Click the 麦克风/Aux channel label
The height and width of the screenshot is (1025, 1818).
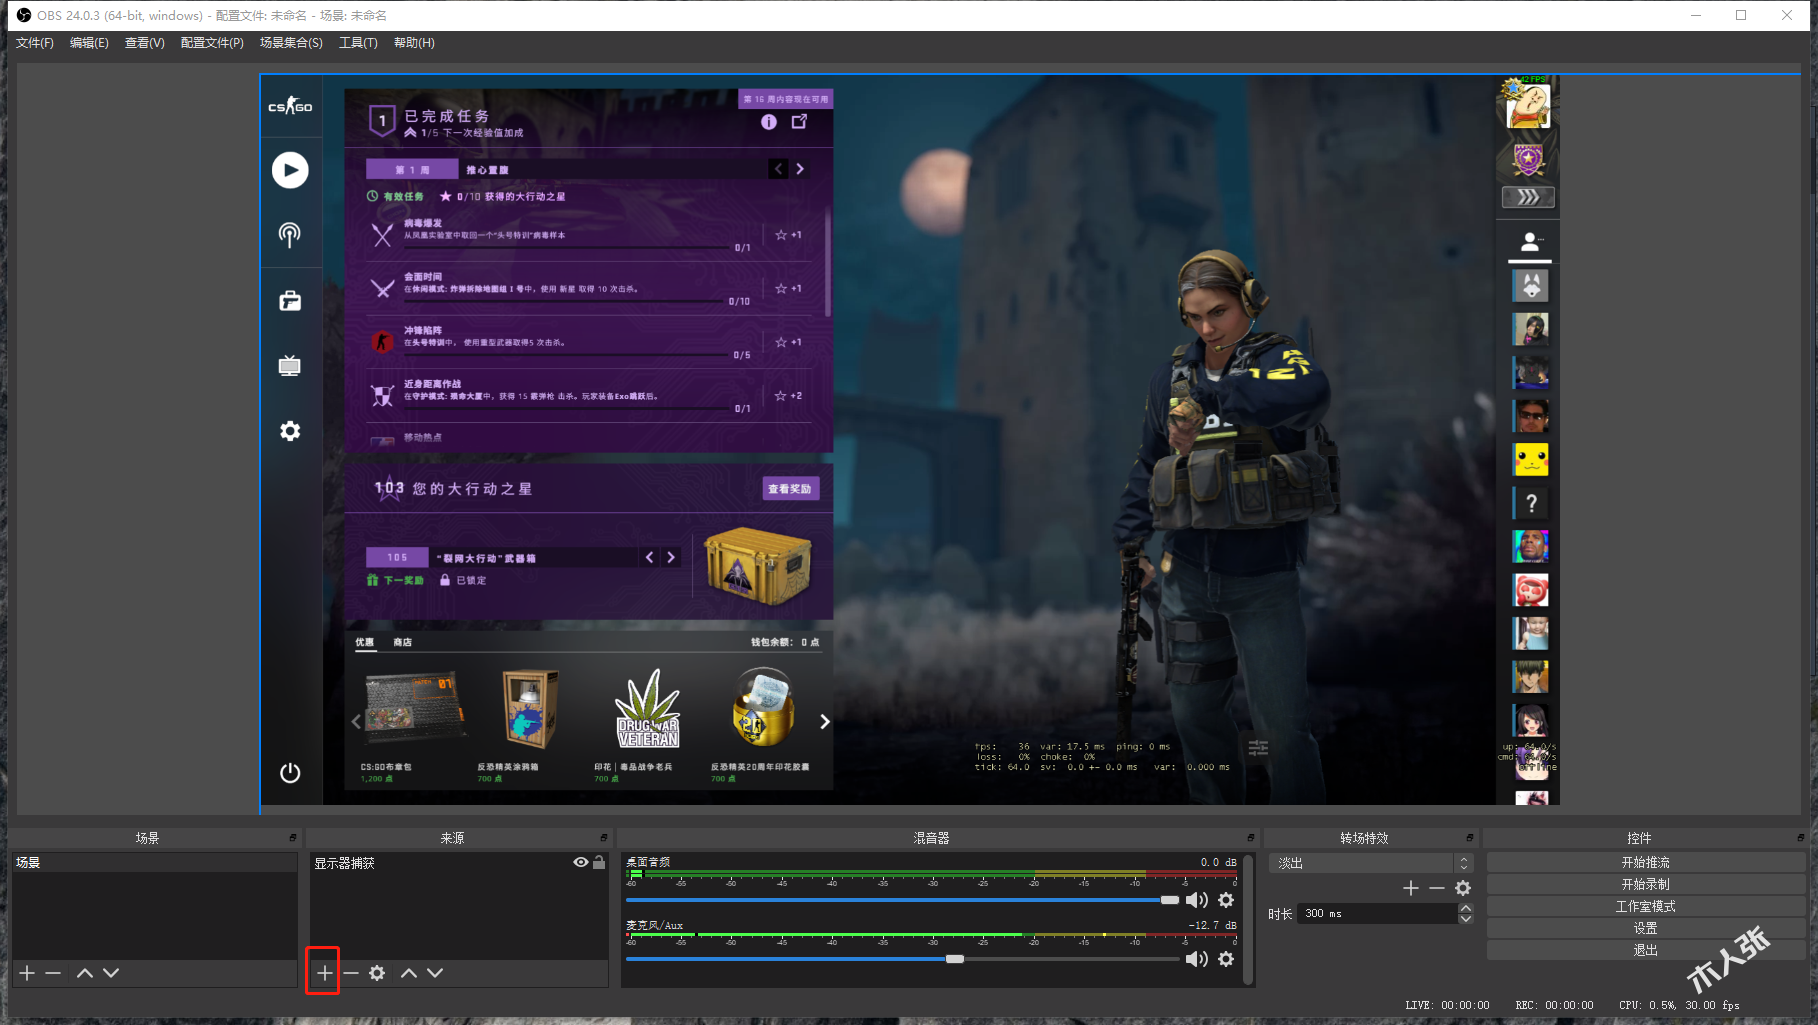(654, 925)
